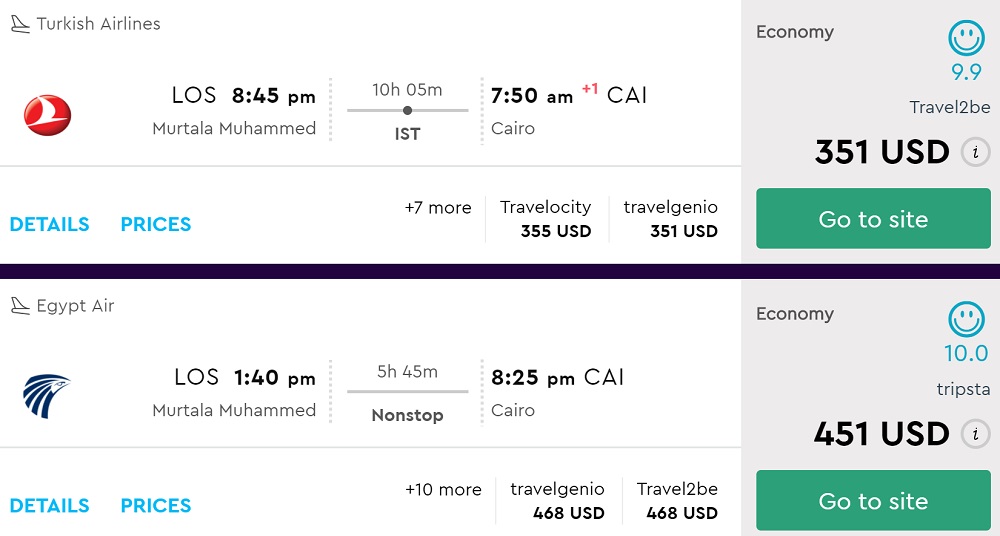The height and width of the screenshot is (536, 1000).
Task: Select Travelocity 355 USD offer
Action: coord(546,219)
